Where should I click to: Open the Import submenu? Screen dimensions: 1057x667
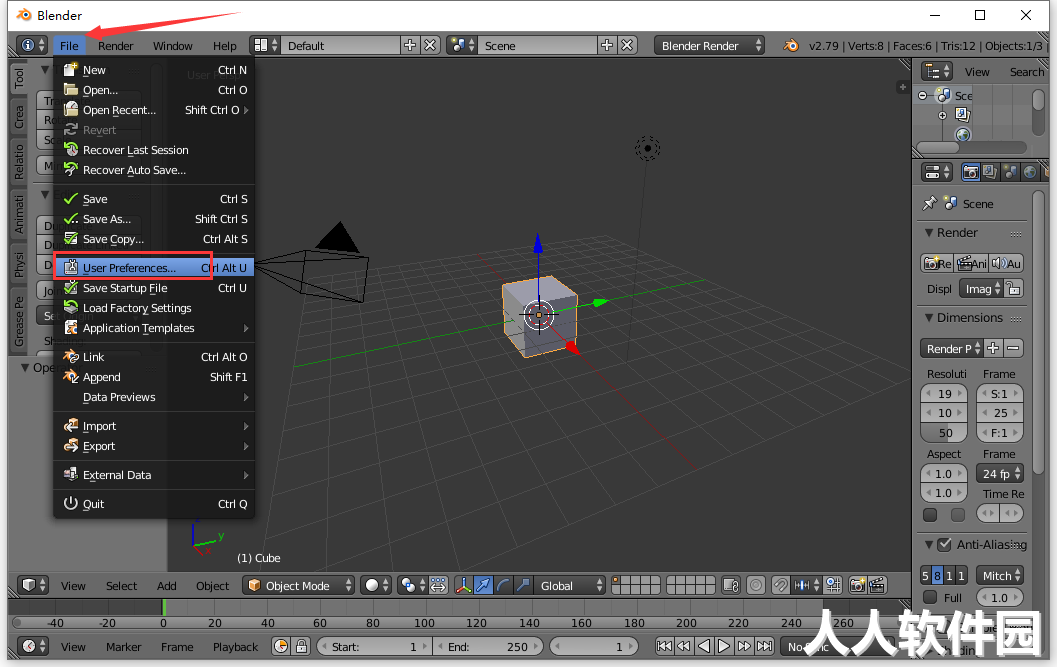[x=154, y=426]
